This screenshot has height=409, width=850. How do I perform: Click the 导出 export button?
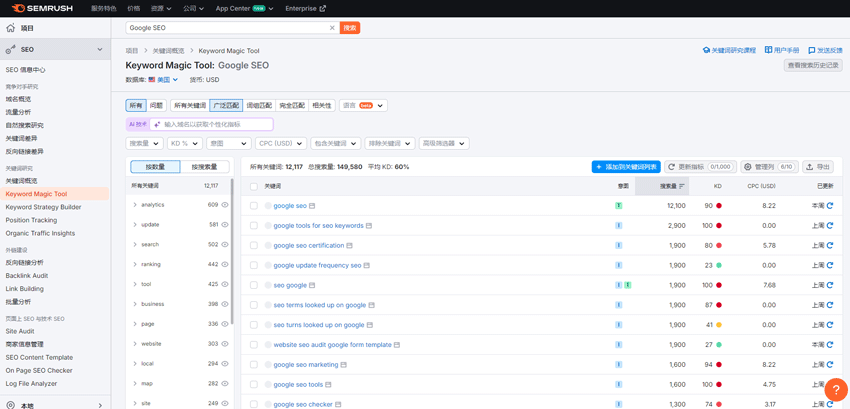tap(818, 167)
